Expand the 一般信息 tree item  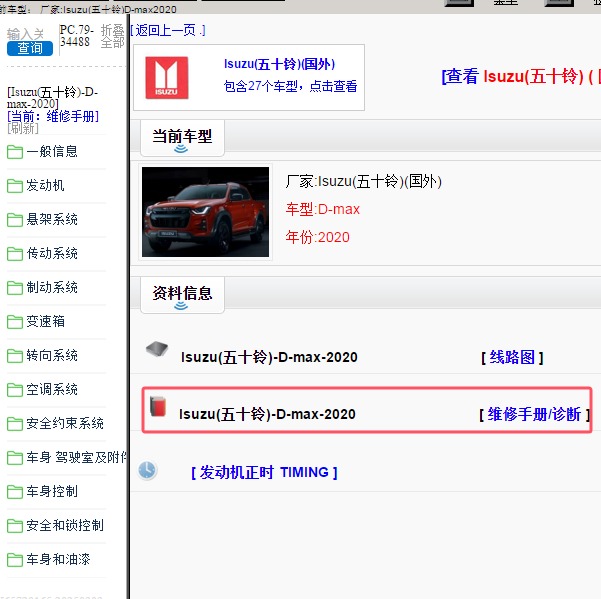(52, 151)
